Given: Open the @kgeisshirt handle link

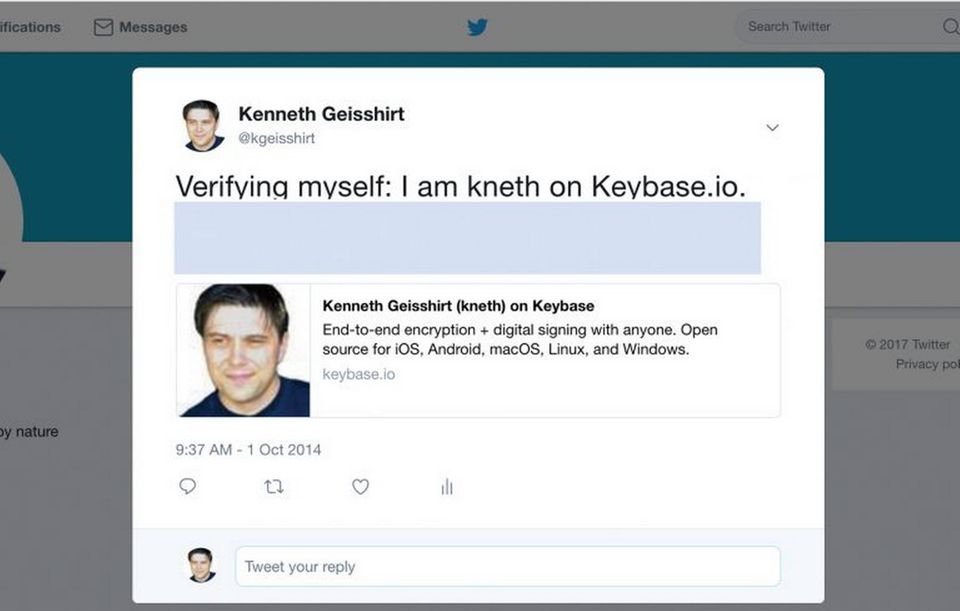Looking at the screenshot, I should coord(277,138).
